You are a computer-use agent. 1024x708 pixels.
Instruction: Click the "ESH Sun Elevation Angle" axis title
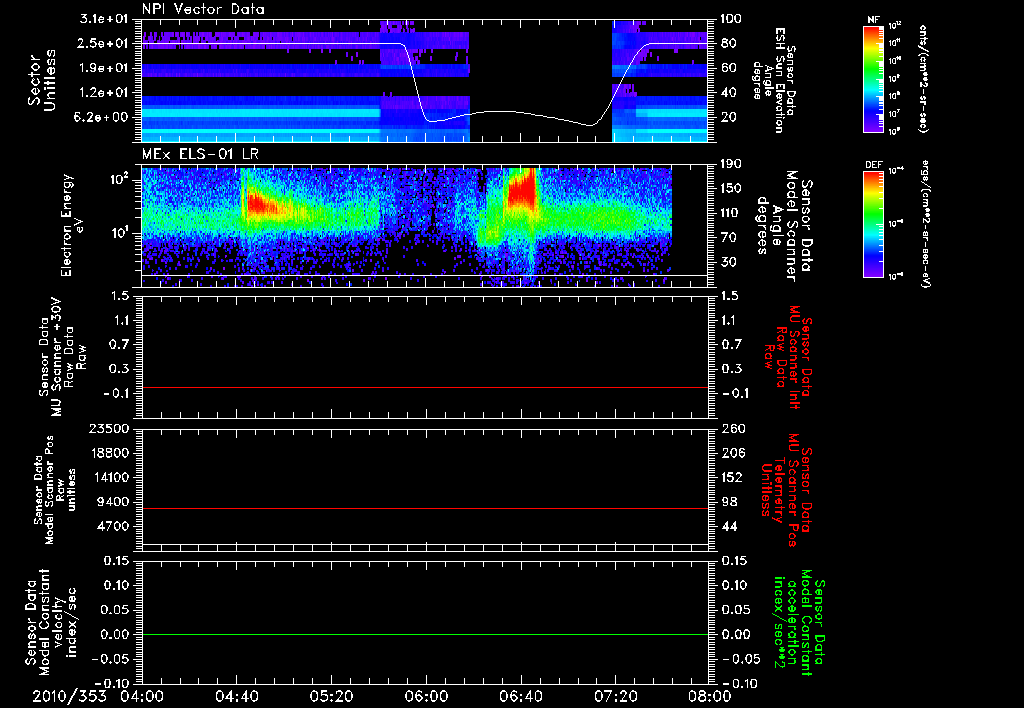(x=773, y=80)
